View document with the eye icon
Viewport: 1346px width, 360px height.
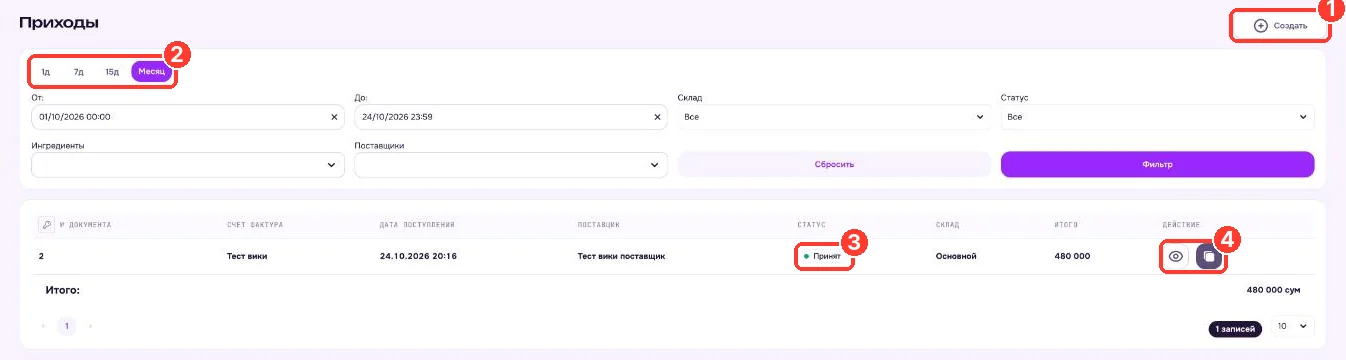pyautogui.click(x=1176, y=257)
